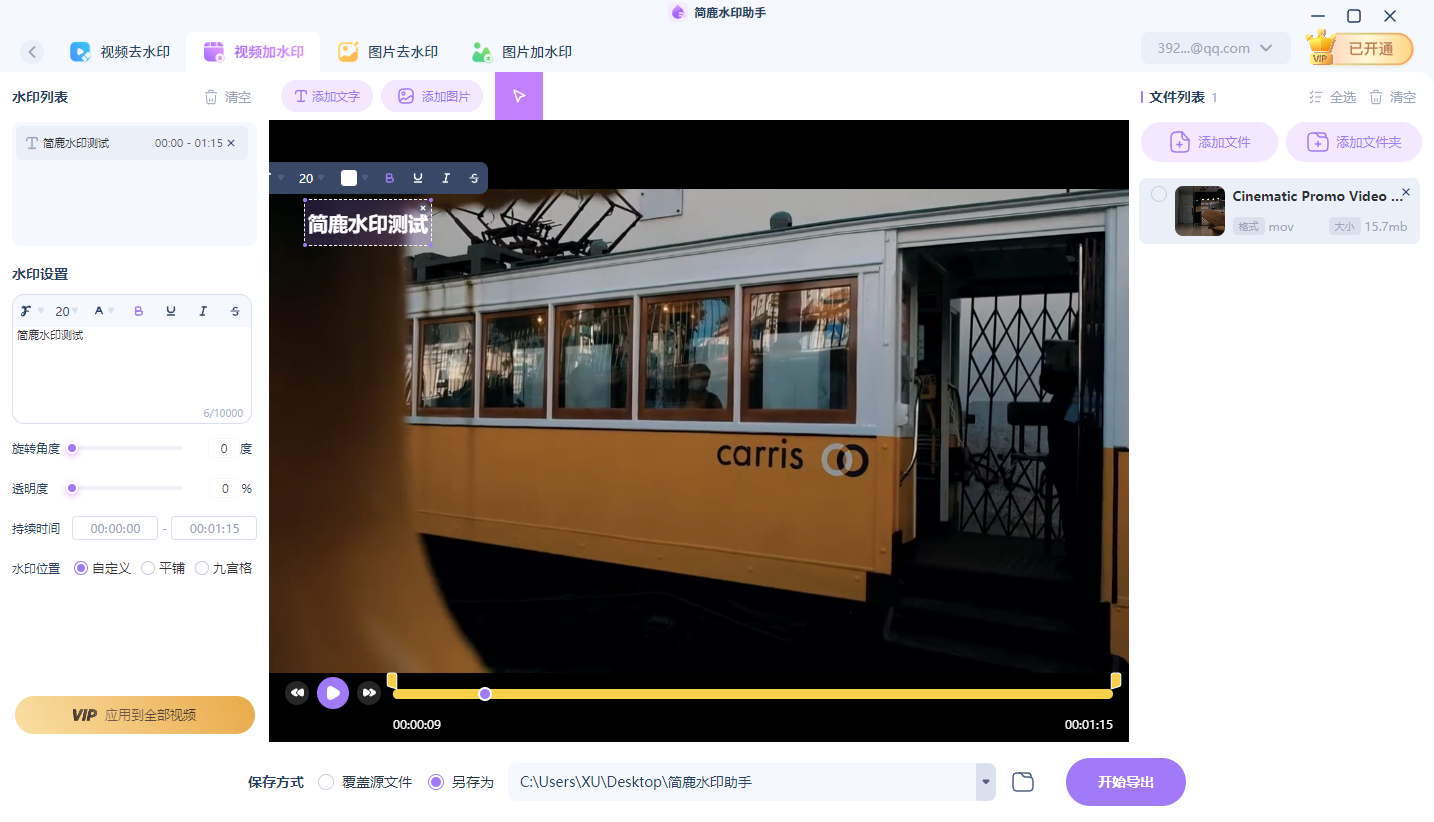Click the 添加文件 button
Image resolution: width=1434 pixels, height=822 pixels.
[1209, 142]
